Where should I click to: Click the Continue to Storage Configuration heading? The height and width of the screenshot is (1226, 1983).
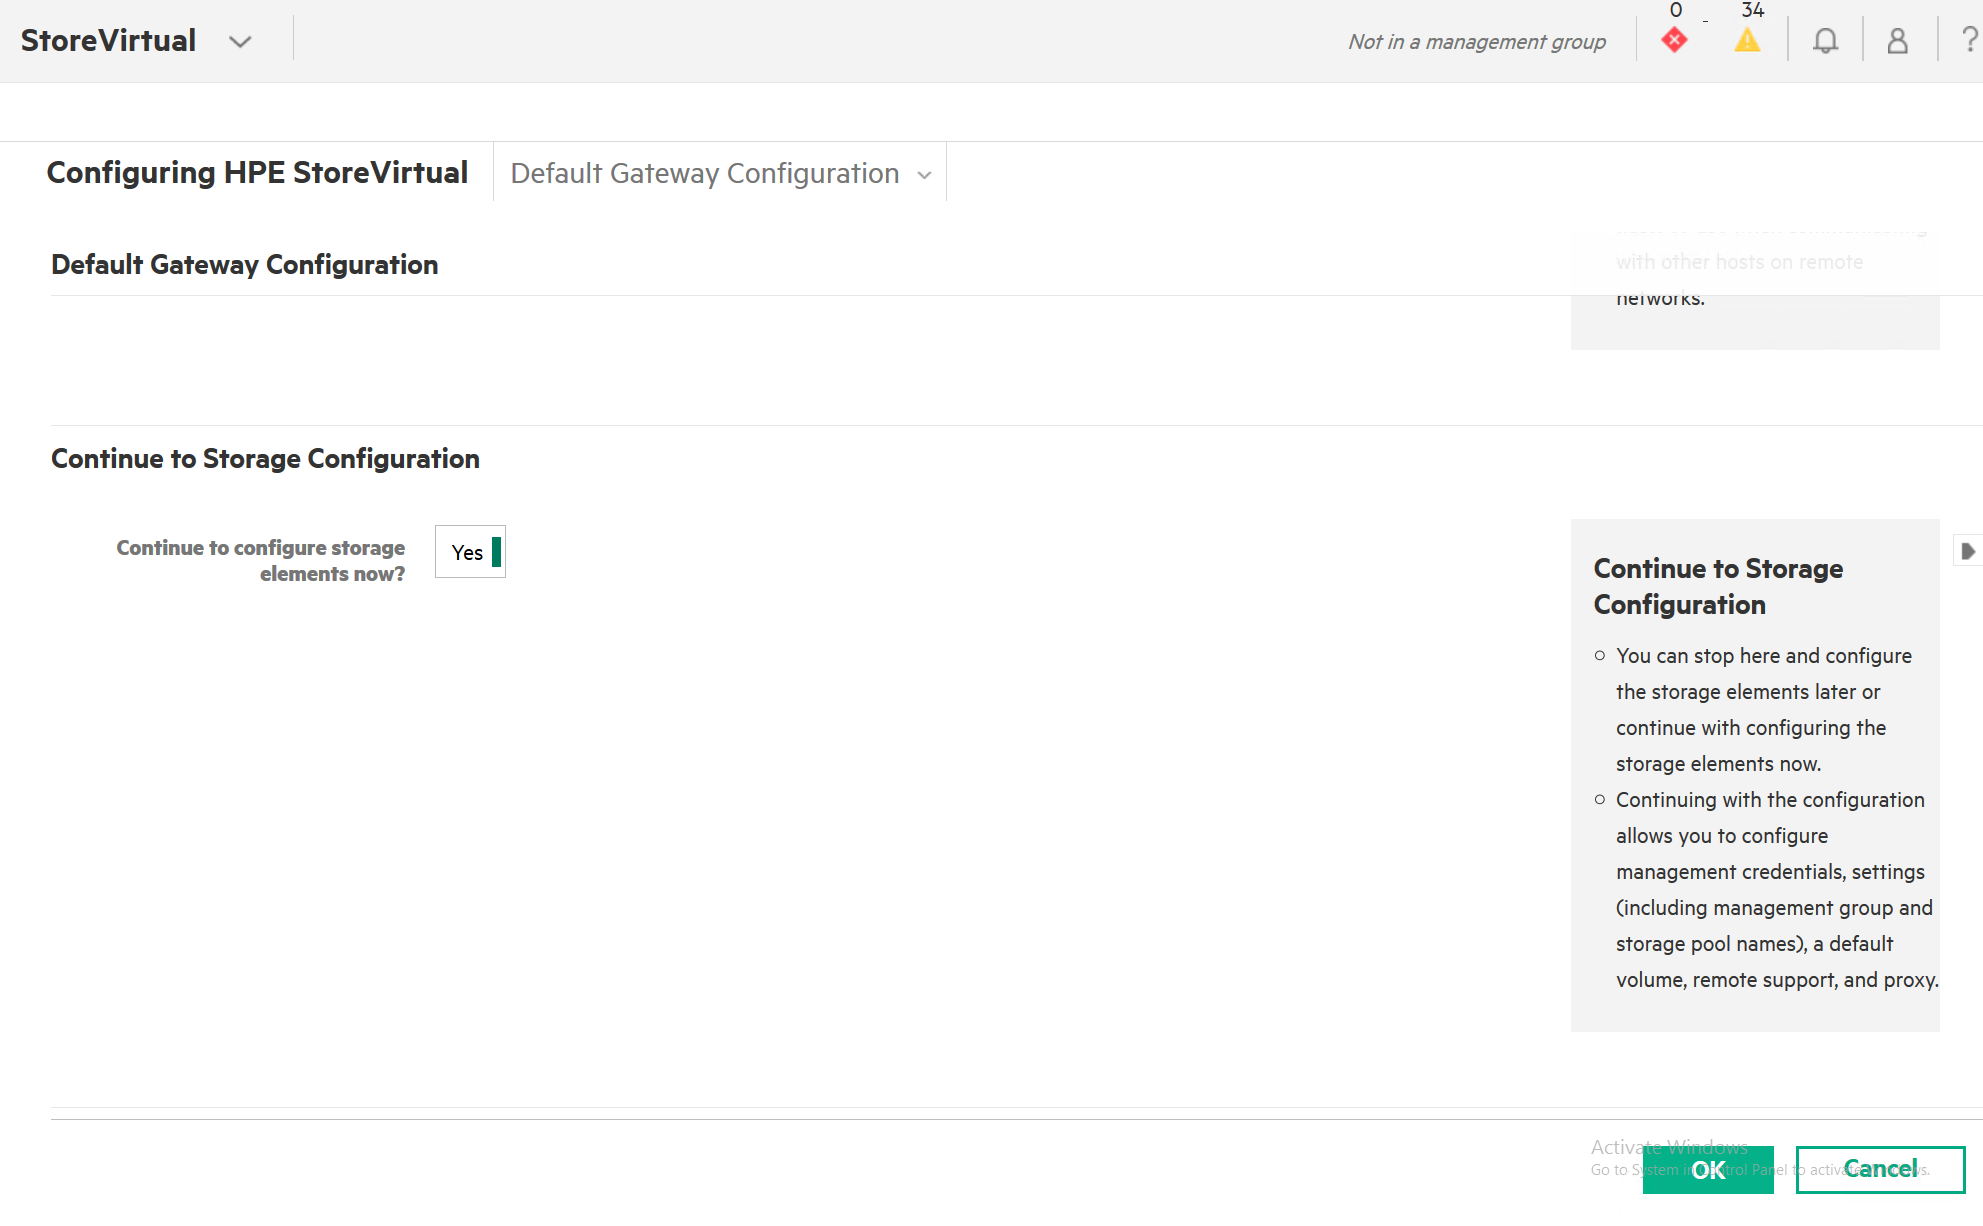coord(265,458)
